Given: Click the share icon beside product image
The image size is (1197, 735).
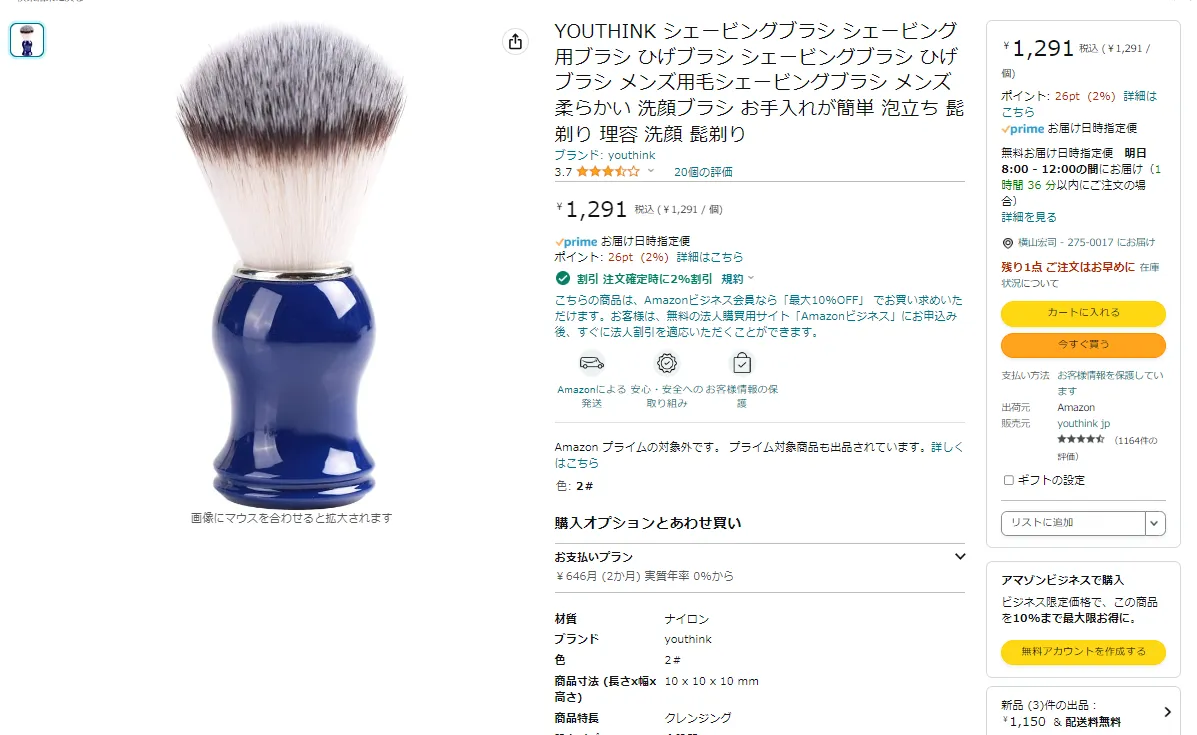Looking at the screenshot, I should click(515, 41).
